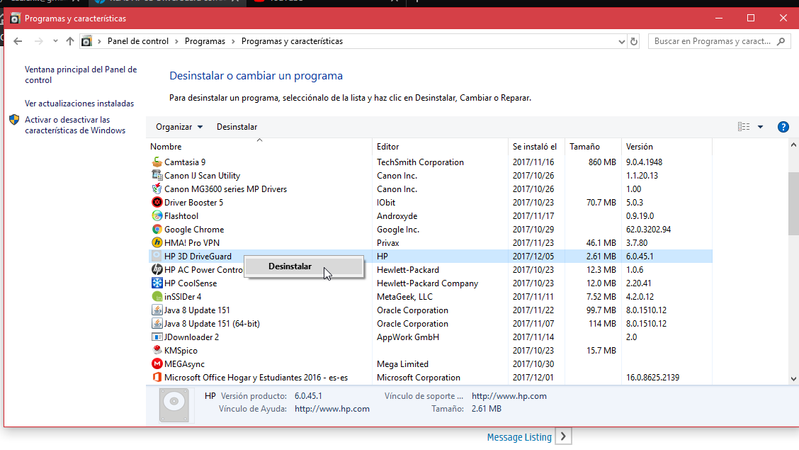The height and width of the screenshot is (450, 799).
Task: Open Ver actualizaciones instaladas link
Action: click(x=79, y=103)
